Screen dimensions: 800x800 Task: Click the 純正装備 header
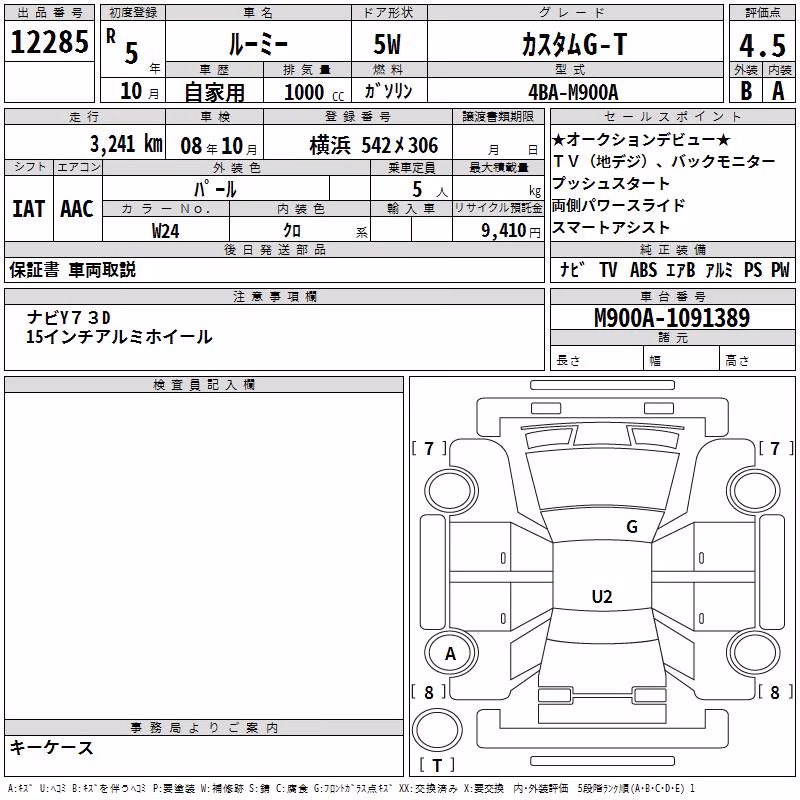(x=672, y=249)
